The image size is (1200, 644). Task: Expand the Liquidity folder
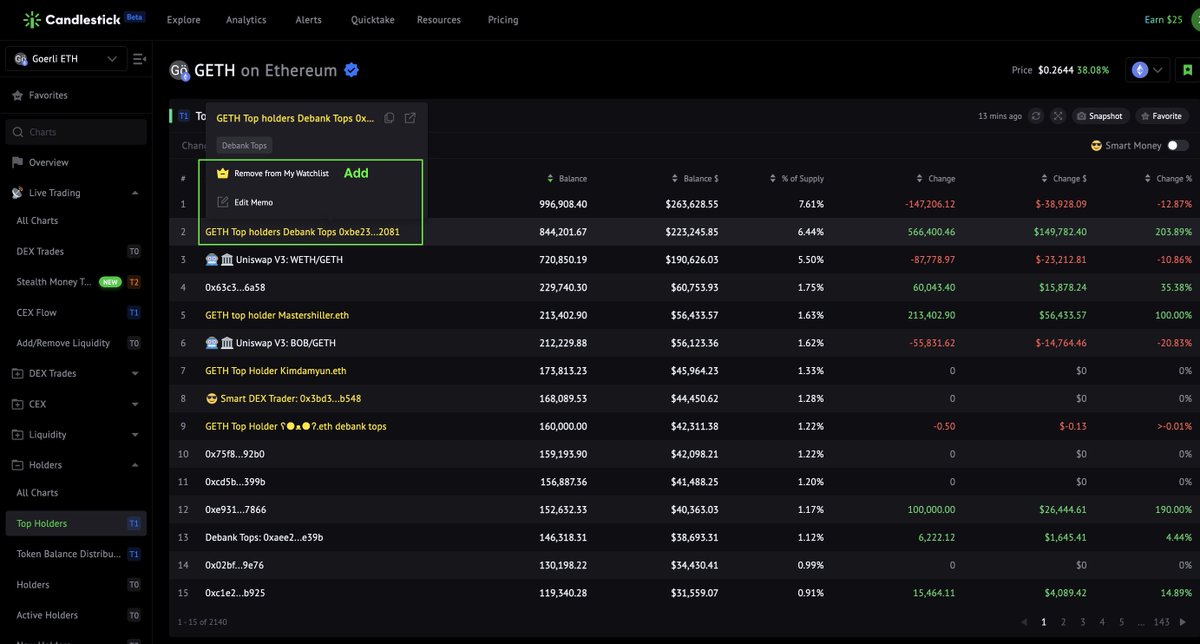coord(135,435)
